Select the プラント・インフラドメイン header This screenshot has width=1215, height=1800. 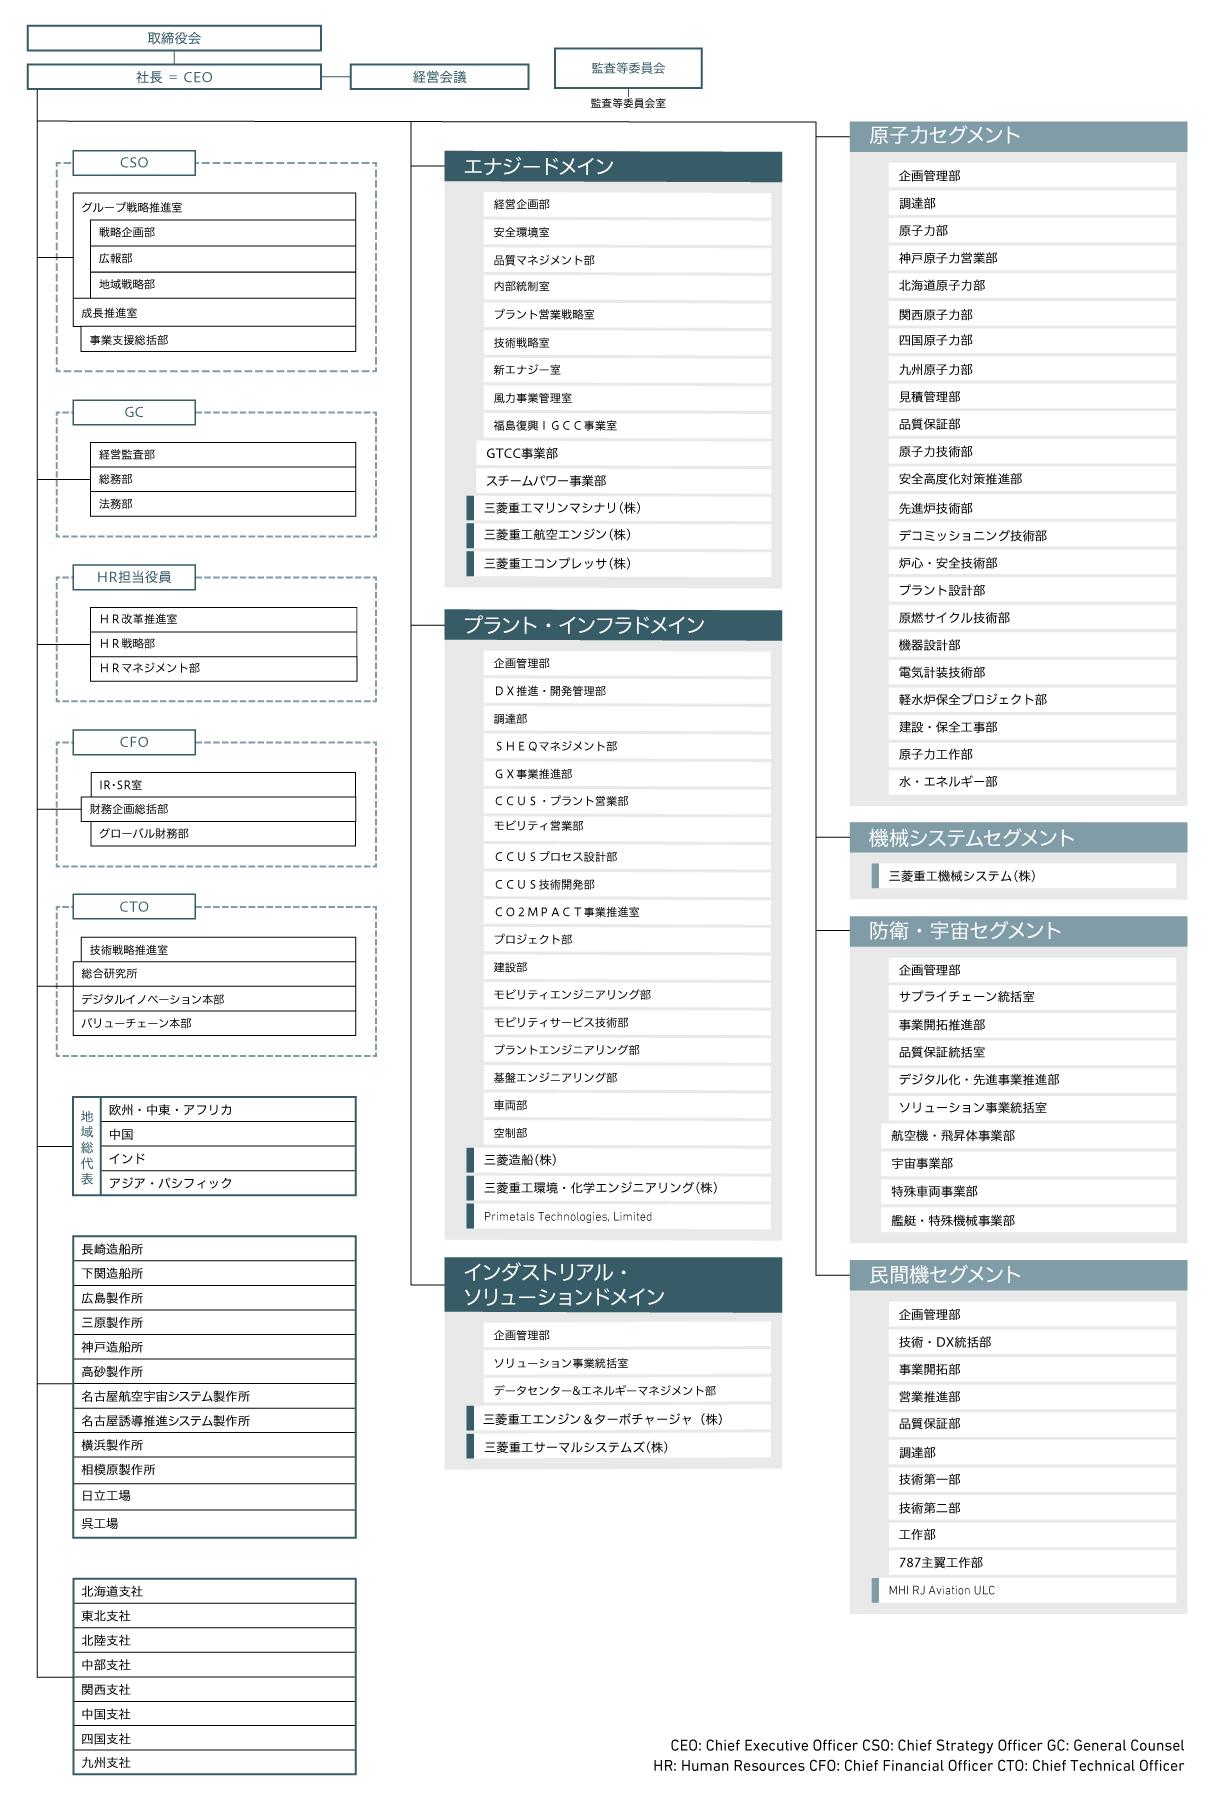pyautogui.click(x=613, y=626)
